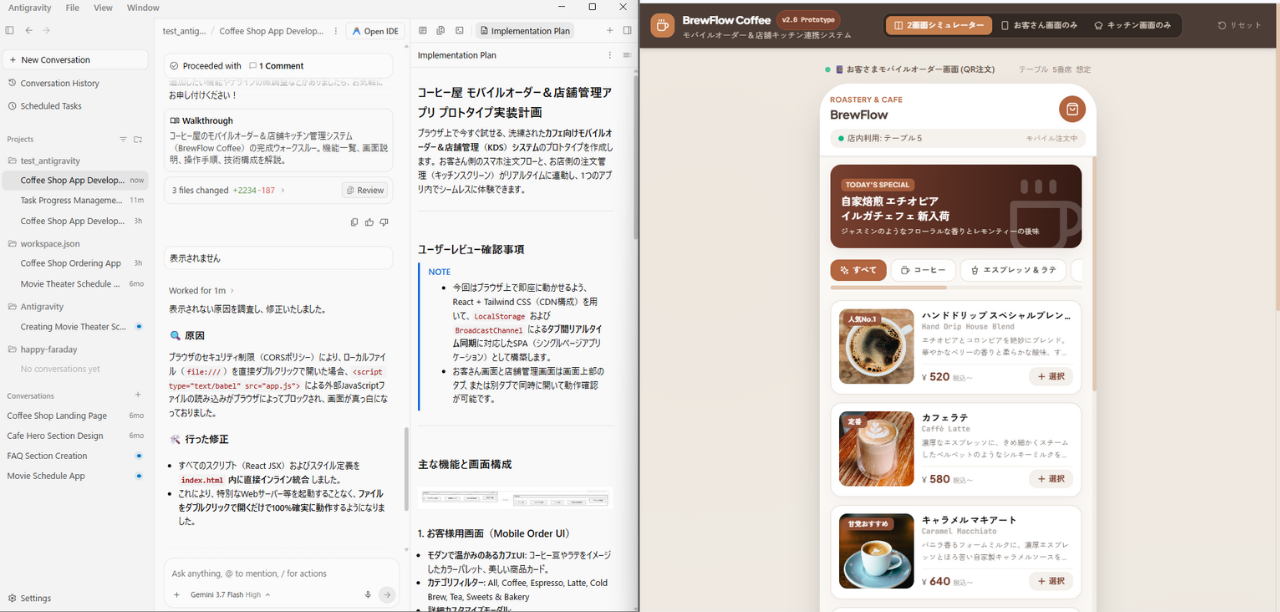The image size is (1280, 612).
Task: Select the コーヒー category filter chip
Action: (x=923, y=270)
